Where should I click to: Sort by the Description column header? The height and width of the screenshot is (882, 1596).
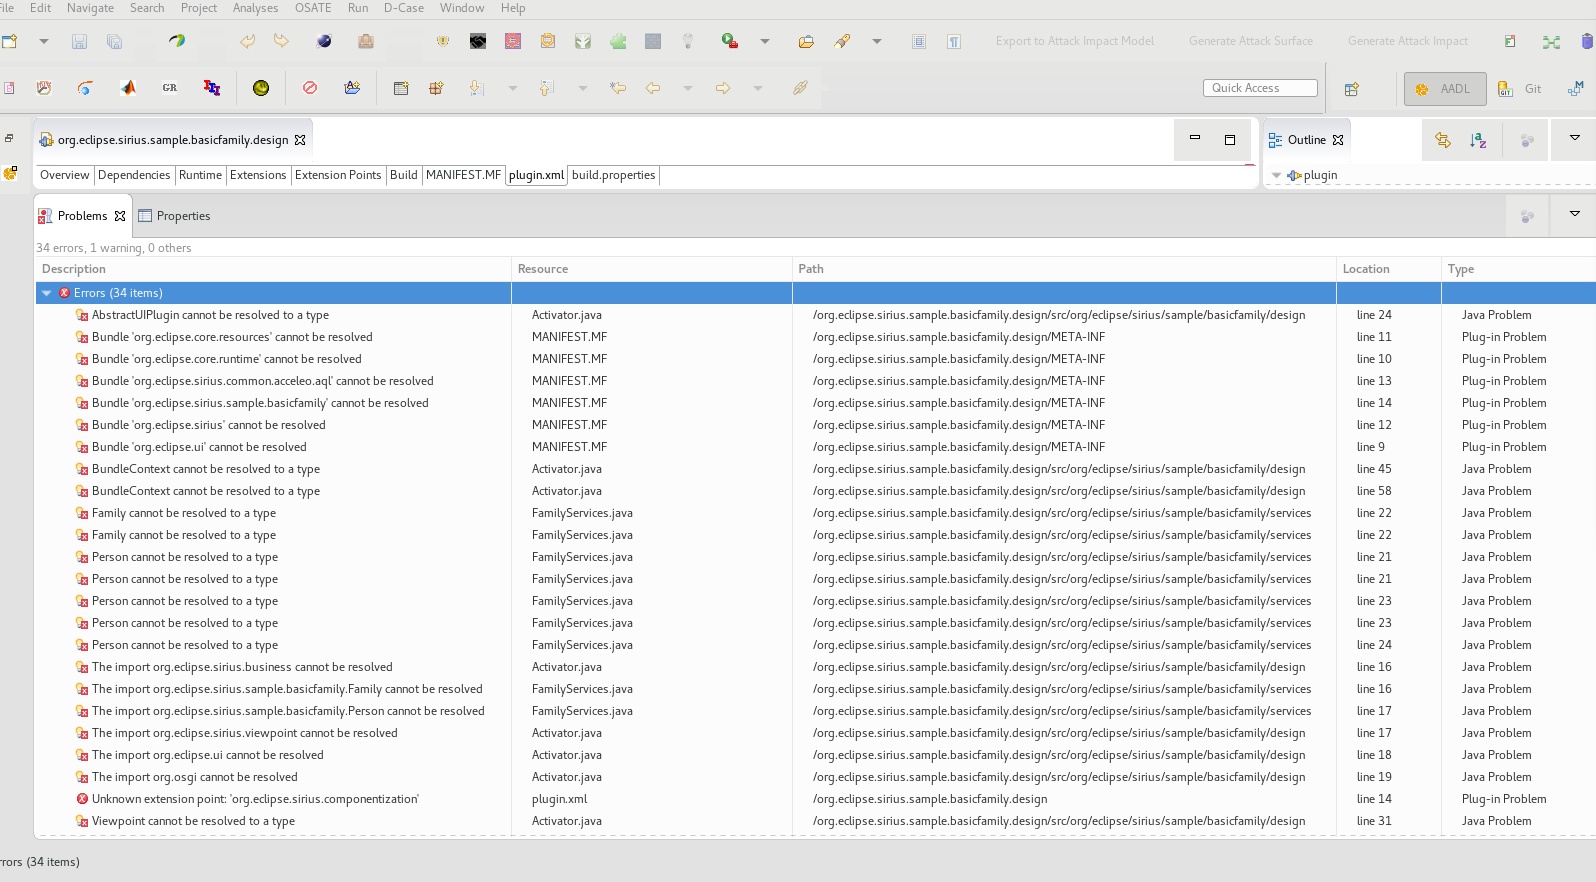273,269
